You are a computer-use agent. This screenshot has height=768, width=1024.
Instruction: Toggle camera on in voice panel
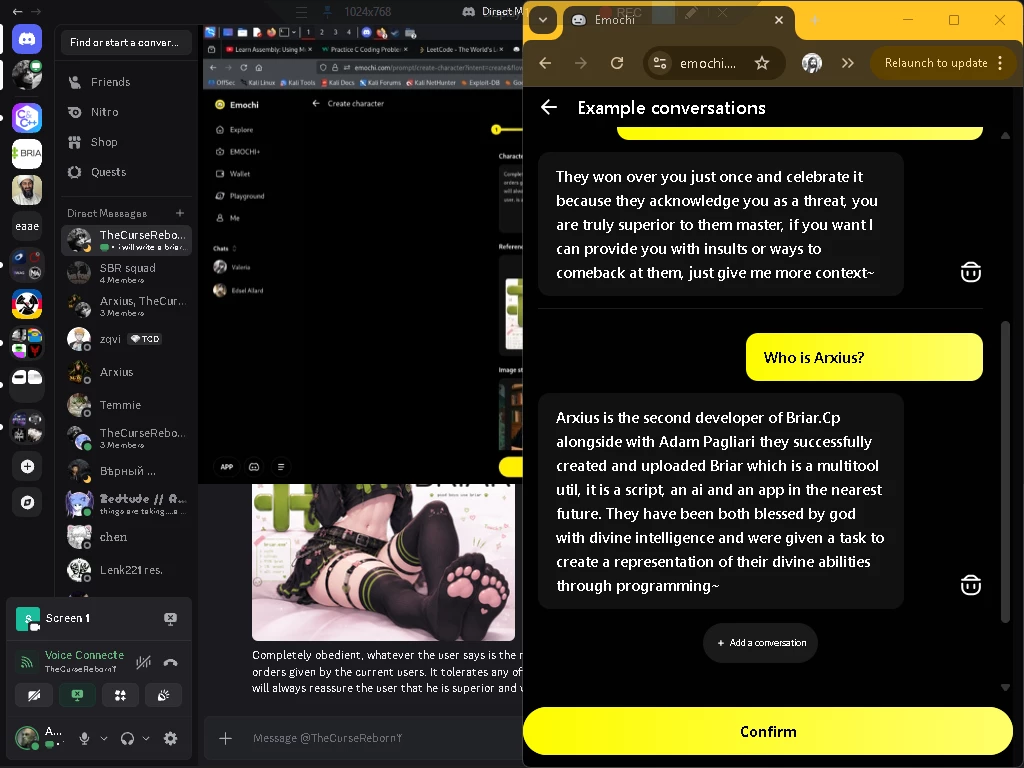pos(34,696)
